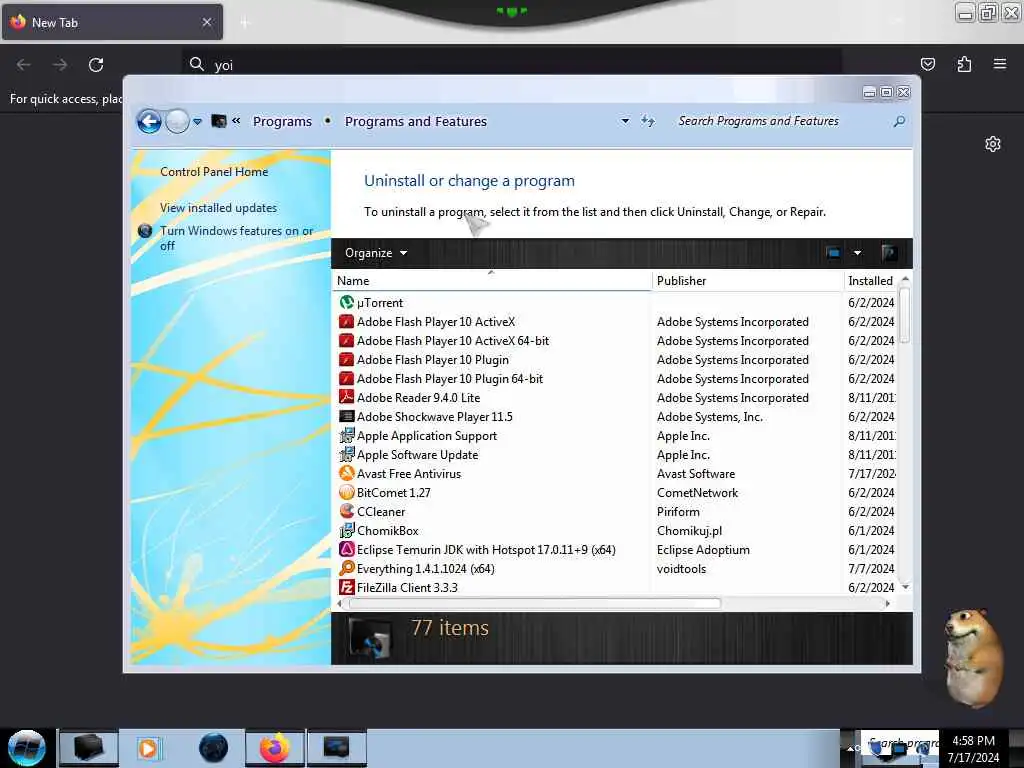Open View installed updates link
1024x768 pixels.
tap(218, 208)
